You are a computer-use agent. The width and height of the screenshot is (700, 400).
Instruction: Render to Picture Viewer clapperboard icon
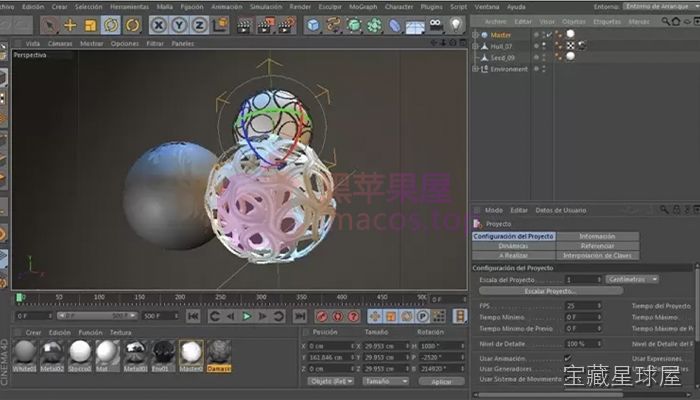point(266,26)
